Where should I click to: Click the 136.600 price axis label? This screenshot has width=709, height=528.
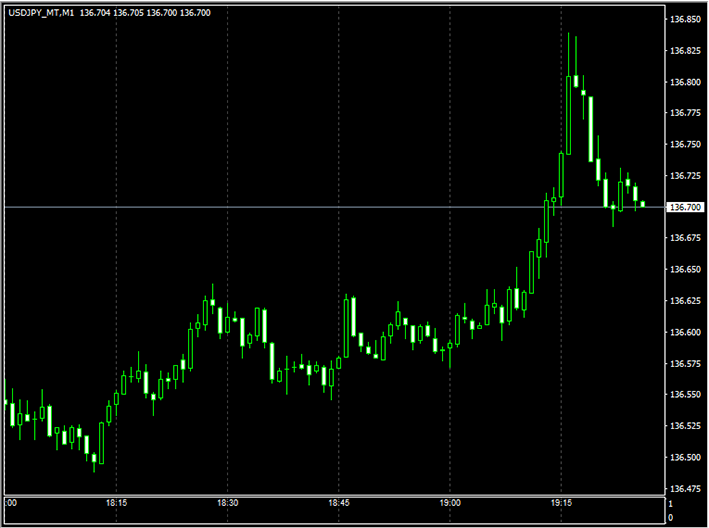685,332
